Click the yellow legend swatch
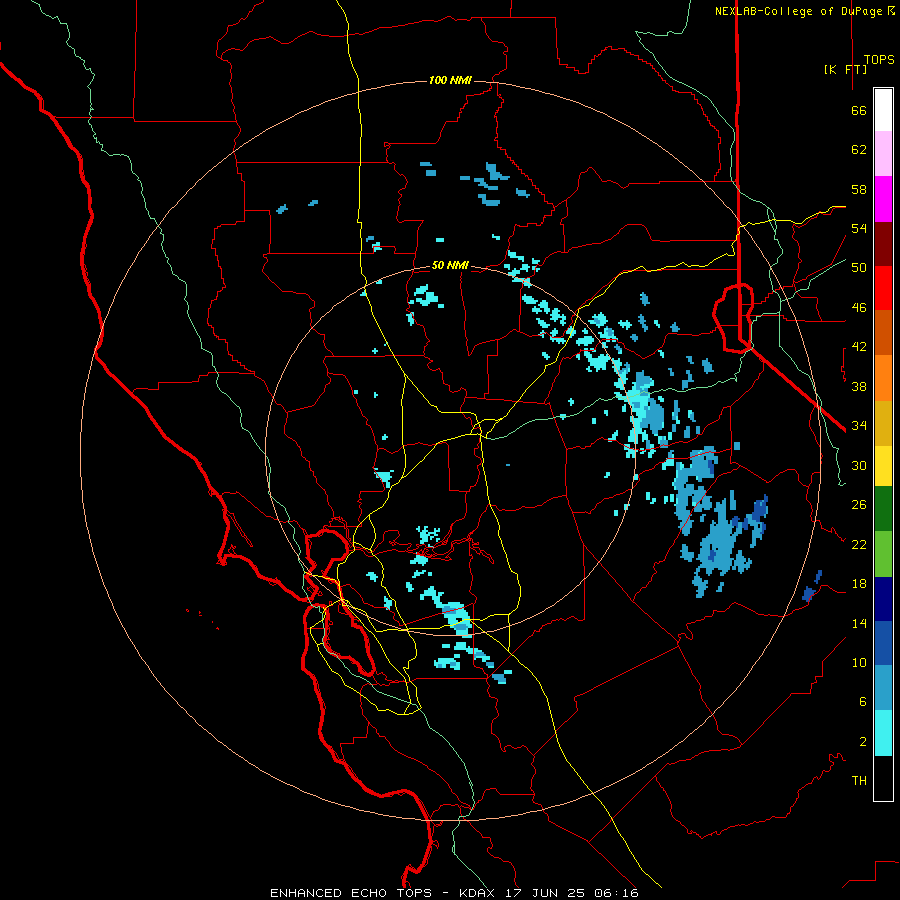 click(883, 466)
